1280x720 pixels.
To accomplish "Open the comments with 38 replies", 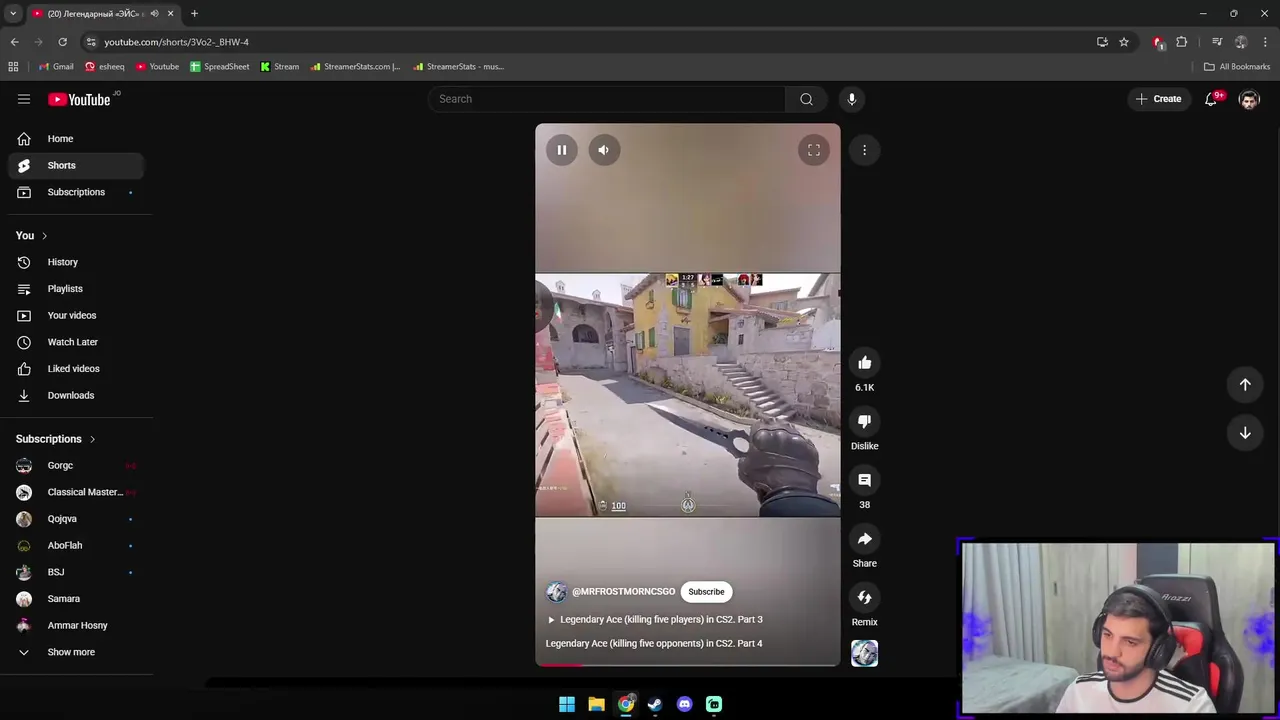I will pos(865,480).
